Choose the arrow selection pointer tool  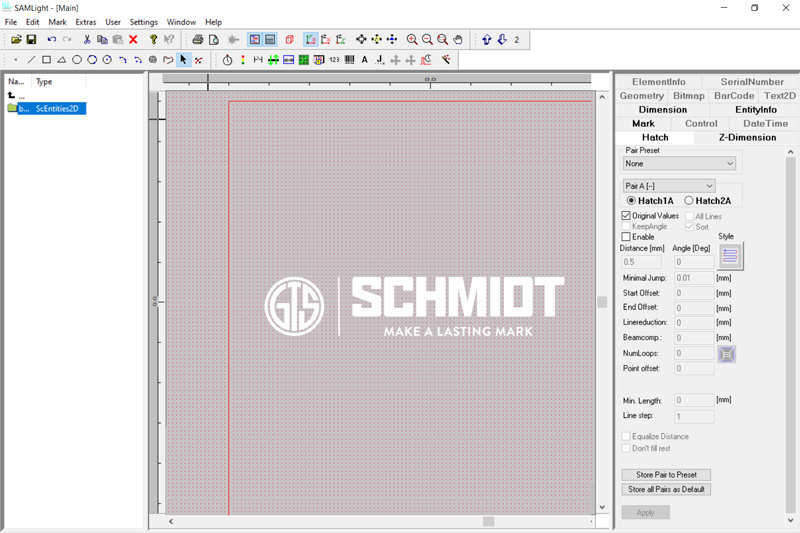(x=183, y=60)
